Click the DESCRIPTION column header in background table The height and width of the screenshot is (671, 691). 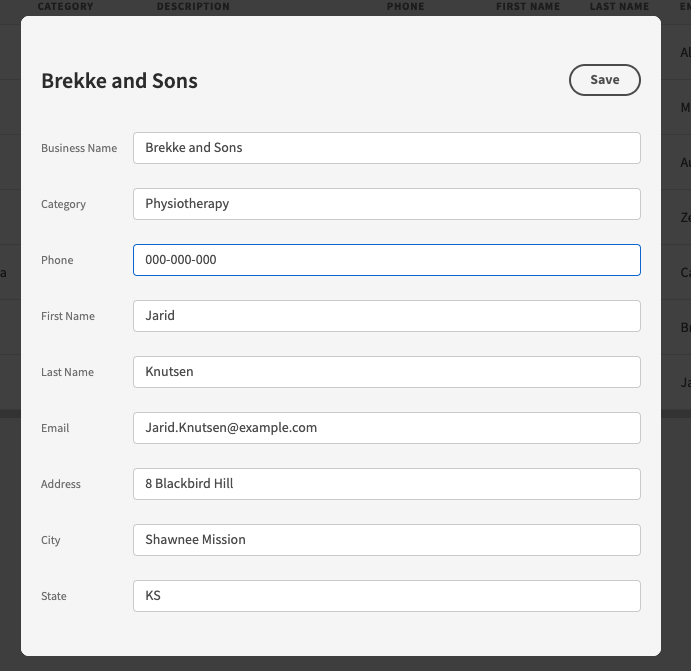[193, 6]
